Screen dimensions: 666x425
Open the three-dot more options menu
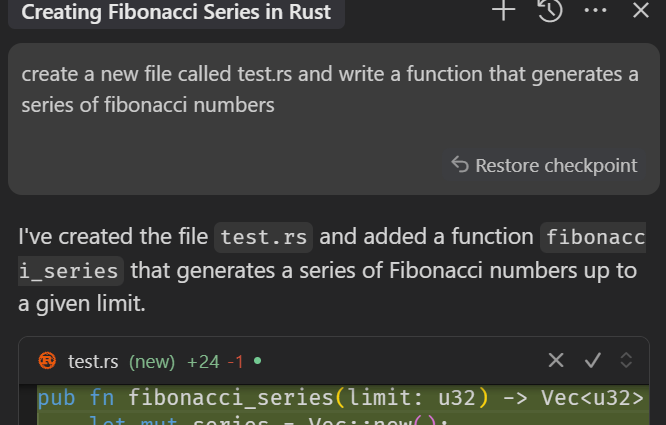tap(595, 11)
